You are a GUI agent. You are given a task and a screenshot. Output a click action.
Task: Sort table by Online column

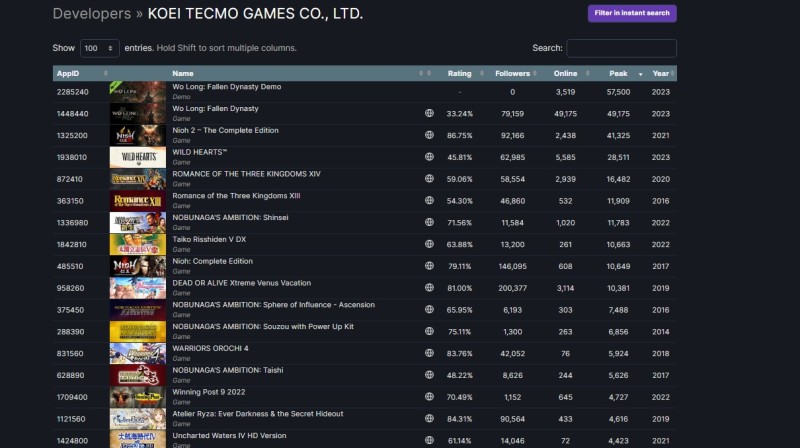tap(567, 73)
